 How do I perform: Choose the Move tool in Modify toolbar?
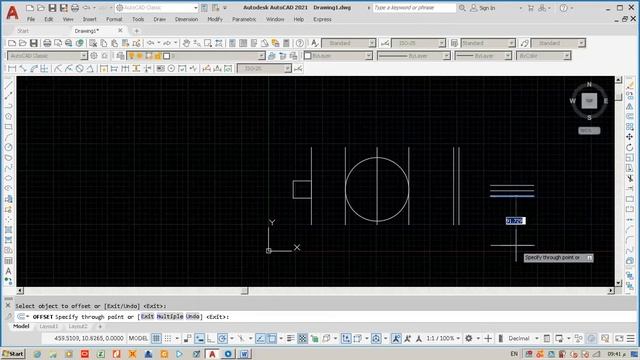click(x=630, y=137)
